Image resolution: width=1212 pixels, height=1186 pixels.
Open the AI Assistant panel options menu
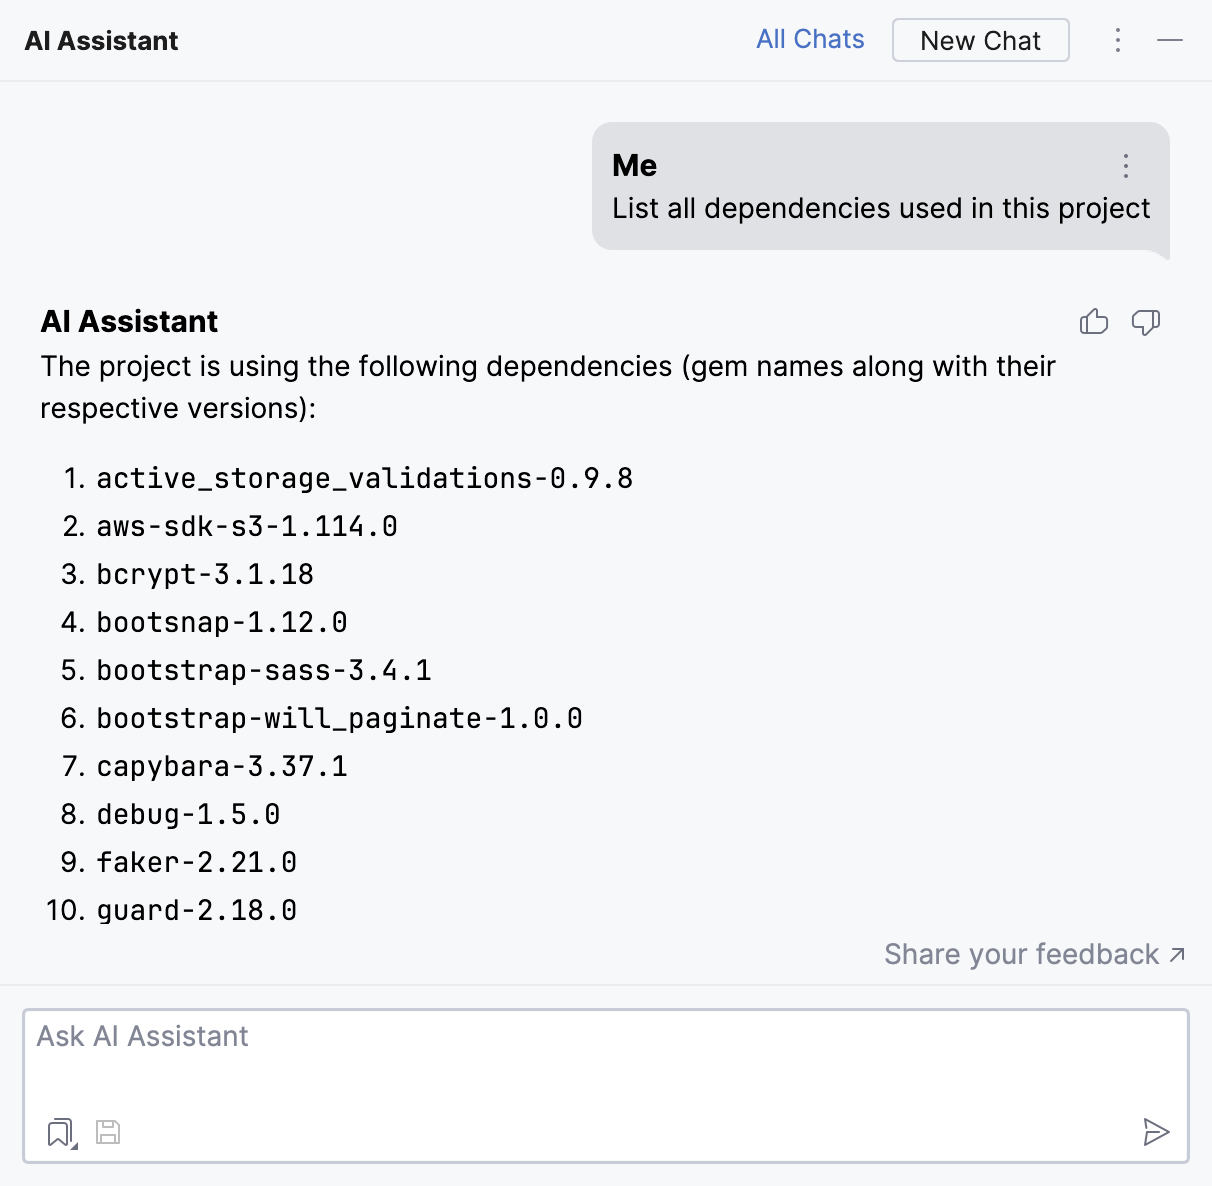coord(1117,40)
